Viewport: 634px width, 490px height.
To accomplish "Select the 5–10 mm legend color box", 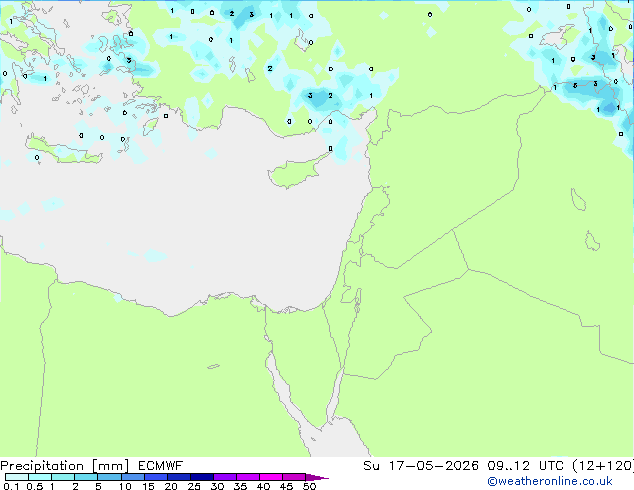I will (x=109, y=477).
